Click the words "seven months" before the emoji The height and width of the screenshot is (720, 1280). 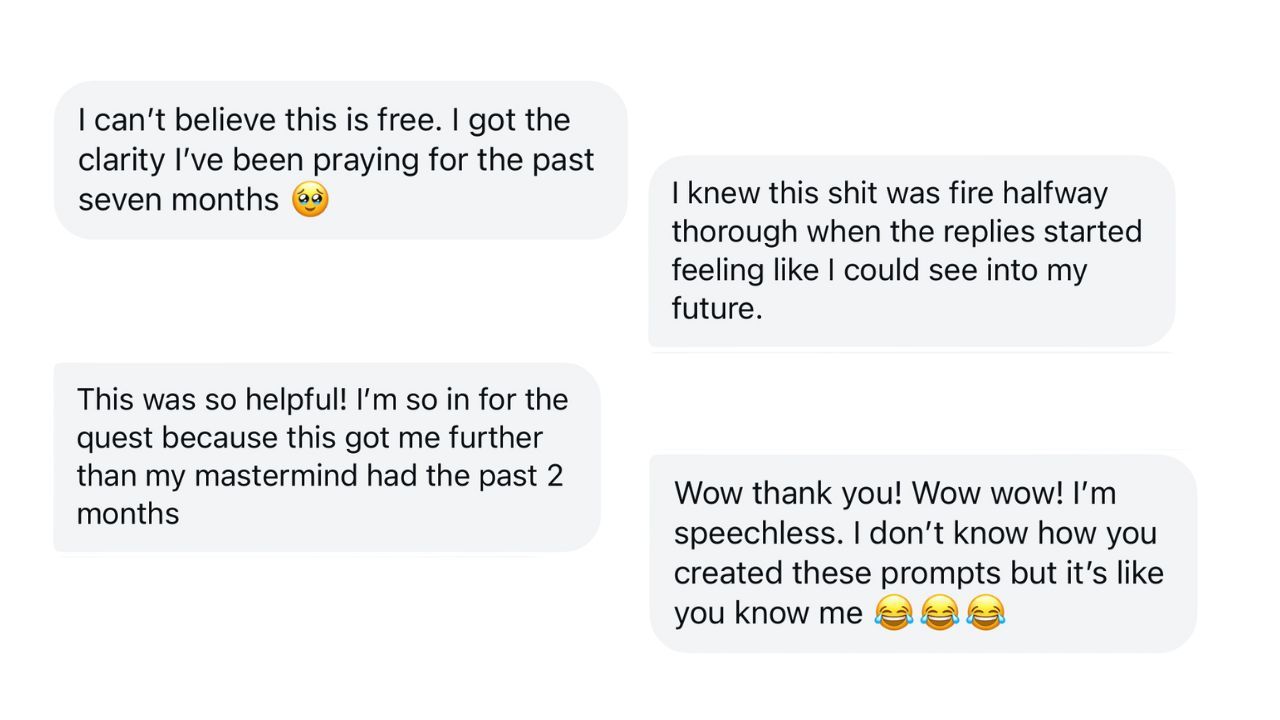point(178,200)
